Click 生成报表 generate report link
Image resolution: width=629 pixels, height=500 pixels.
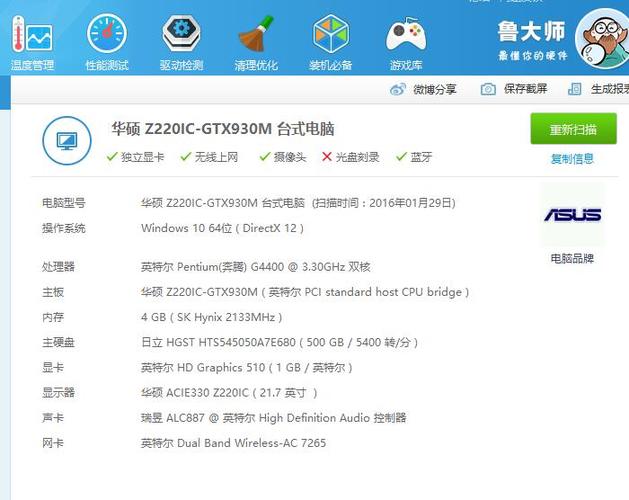coord(610,89)
